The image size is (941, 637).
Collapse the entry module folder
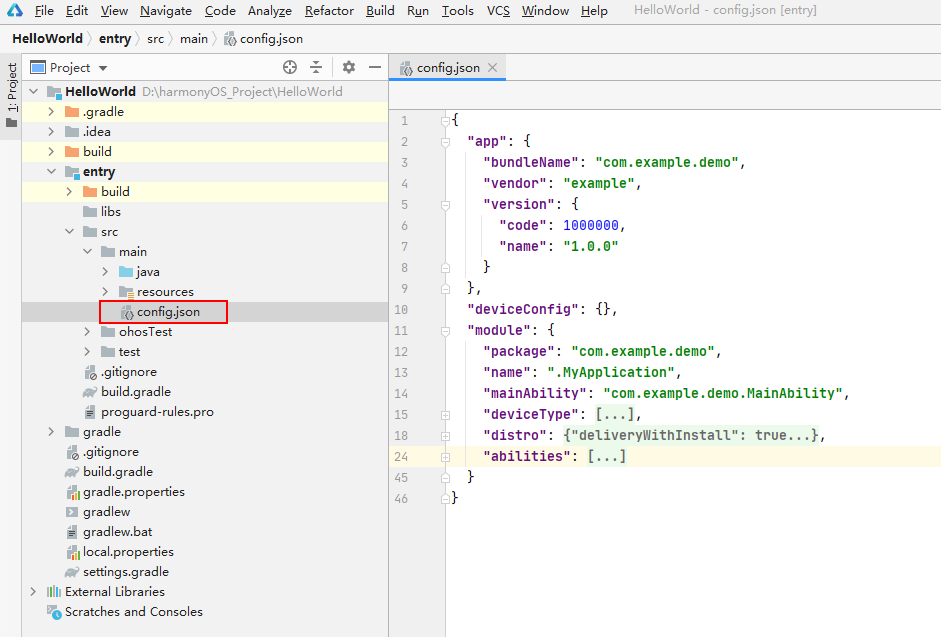pos(51,172)
